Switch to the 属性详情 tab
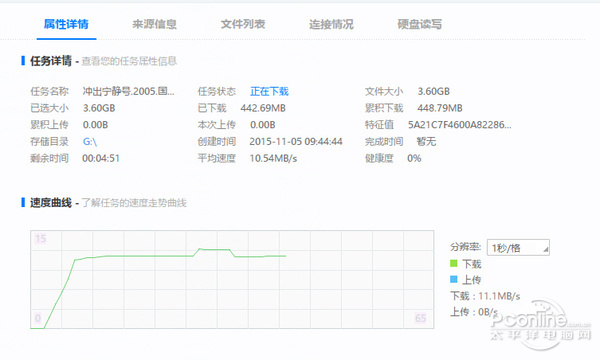The height and width of the screenshot is (360, 600). point(66,24)
